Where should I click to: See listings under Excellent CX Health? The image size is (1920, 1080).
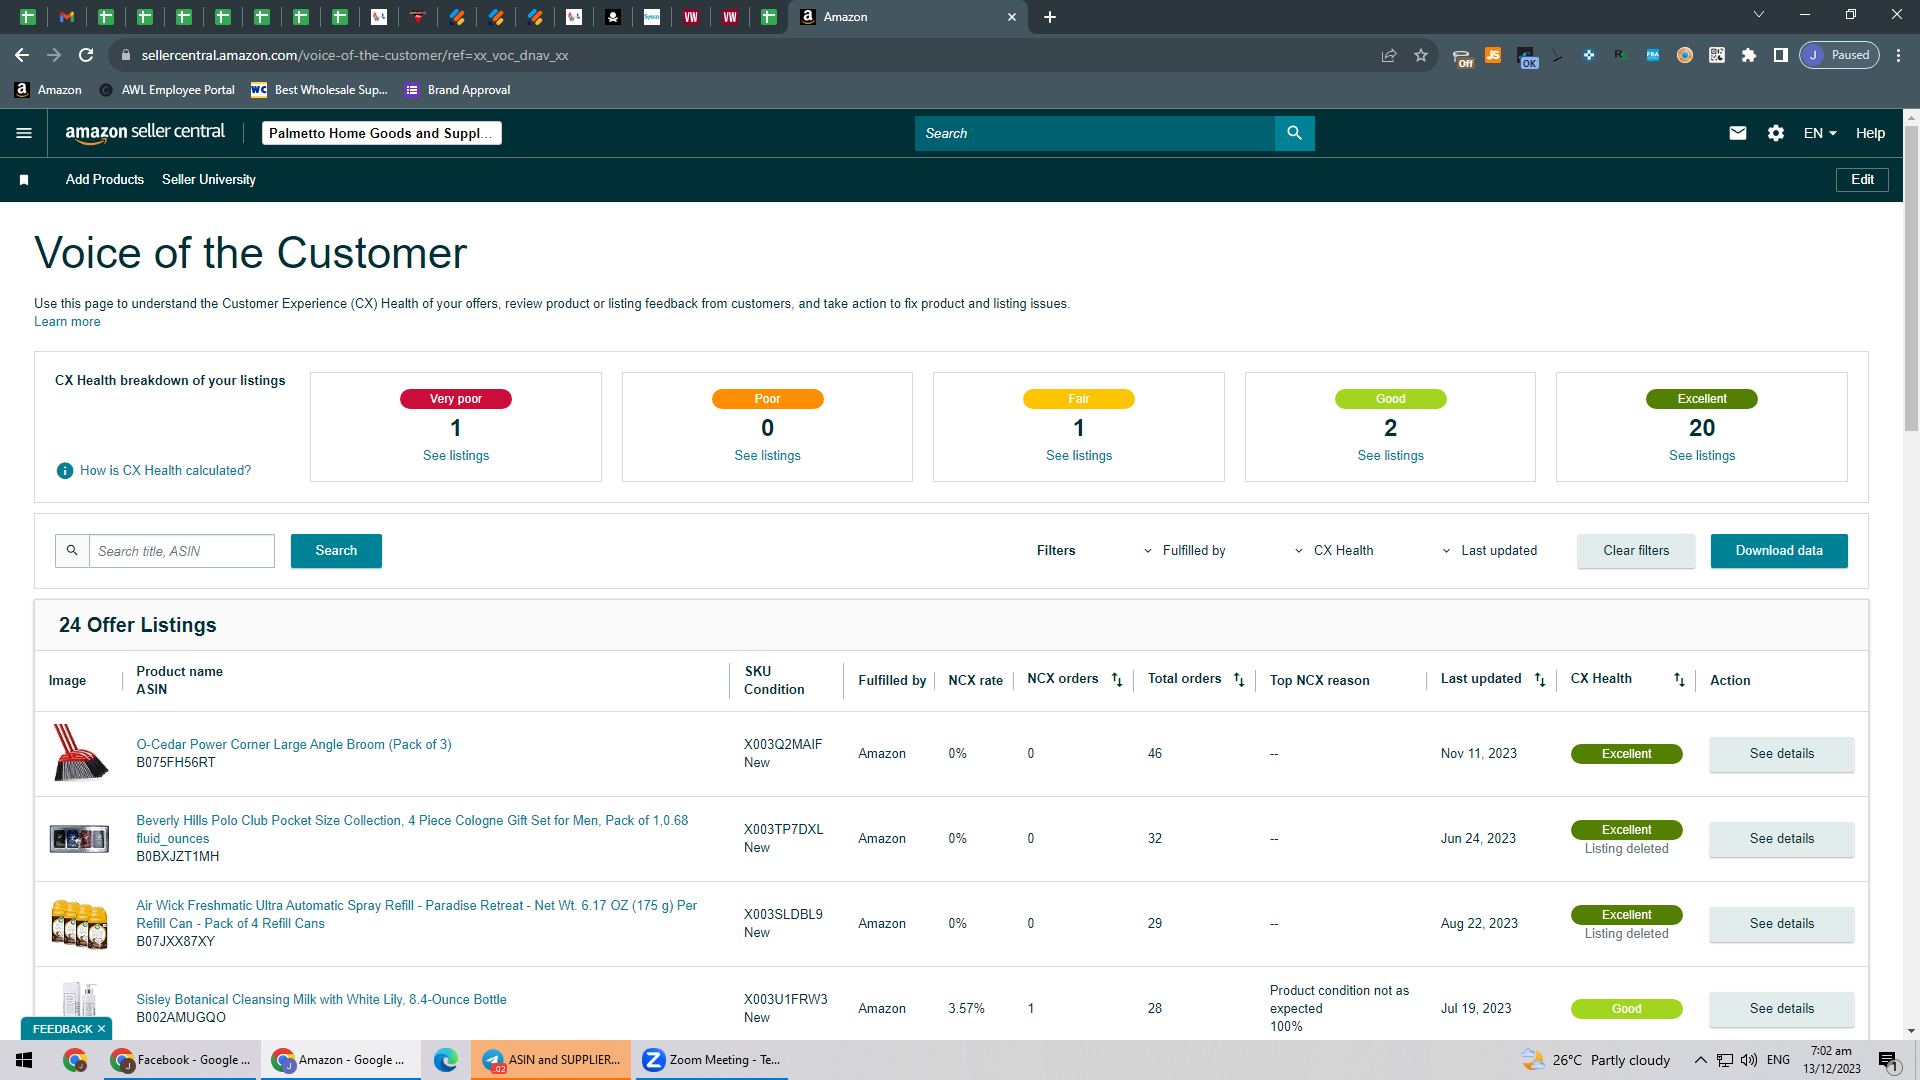(1702, 456)
